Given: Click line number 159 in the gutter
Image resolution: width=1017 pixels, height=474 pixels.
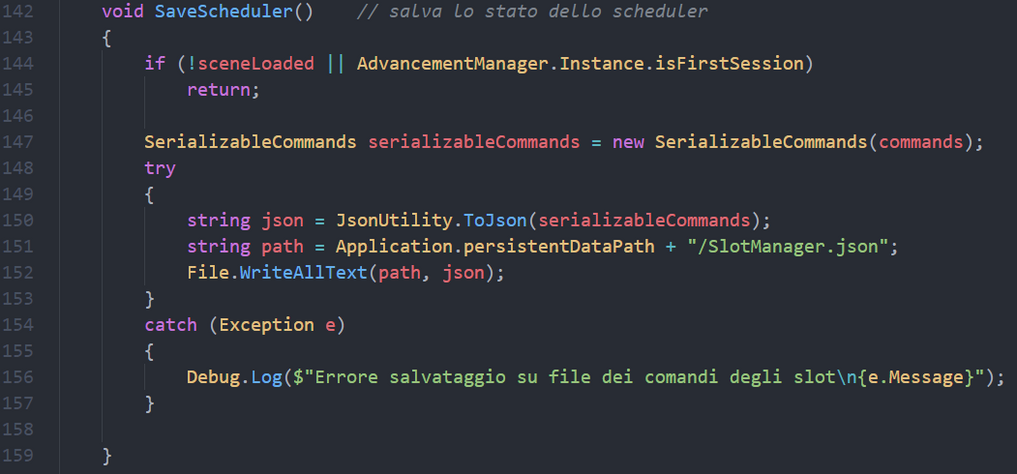Looking at the screenshot, I should (18, 455).
